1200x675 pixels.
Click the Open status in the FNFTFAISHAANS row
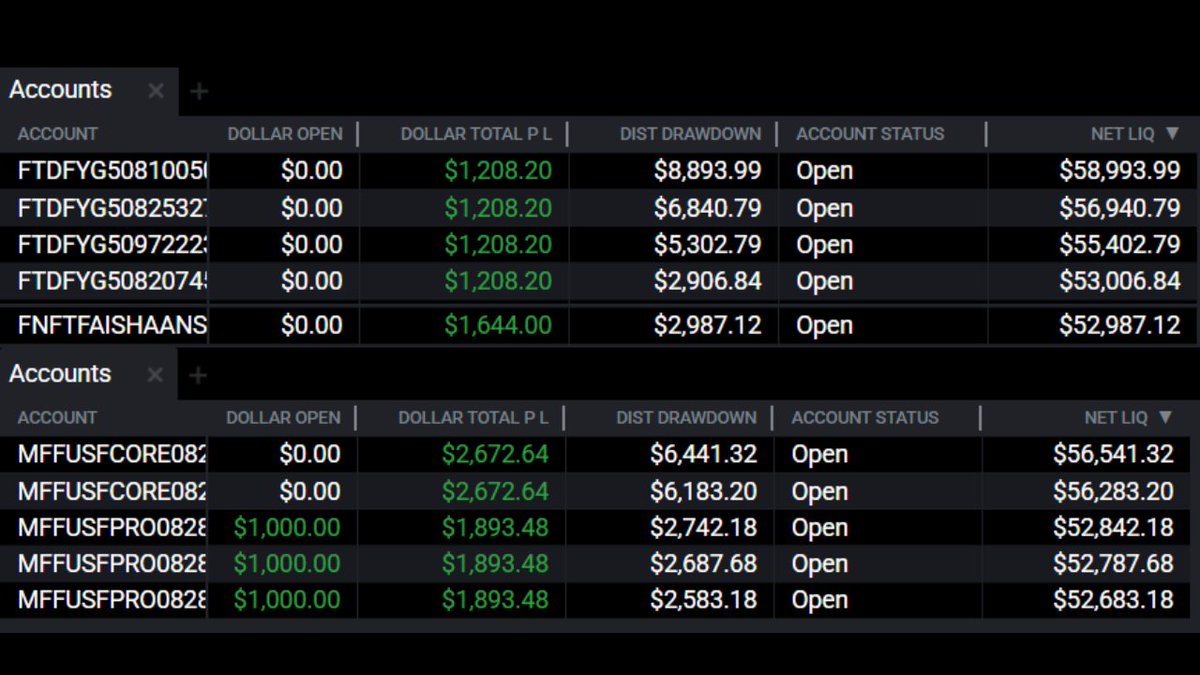coord(825,326)
